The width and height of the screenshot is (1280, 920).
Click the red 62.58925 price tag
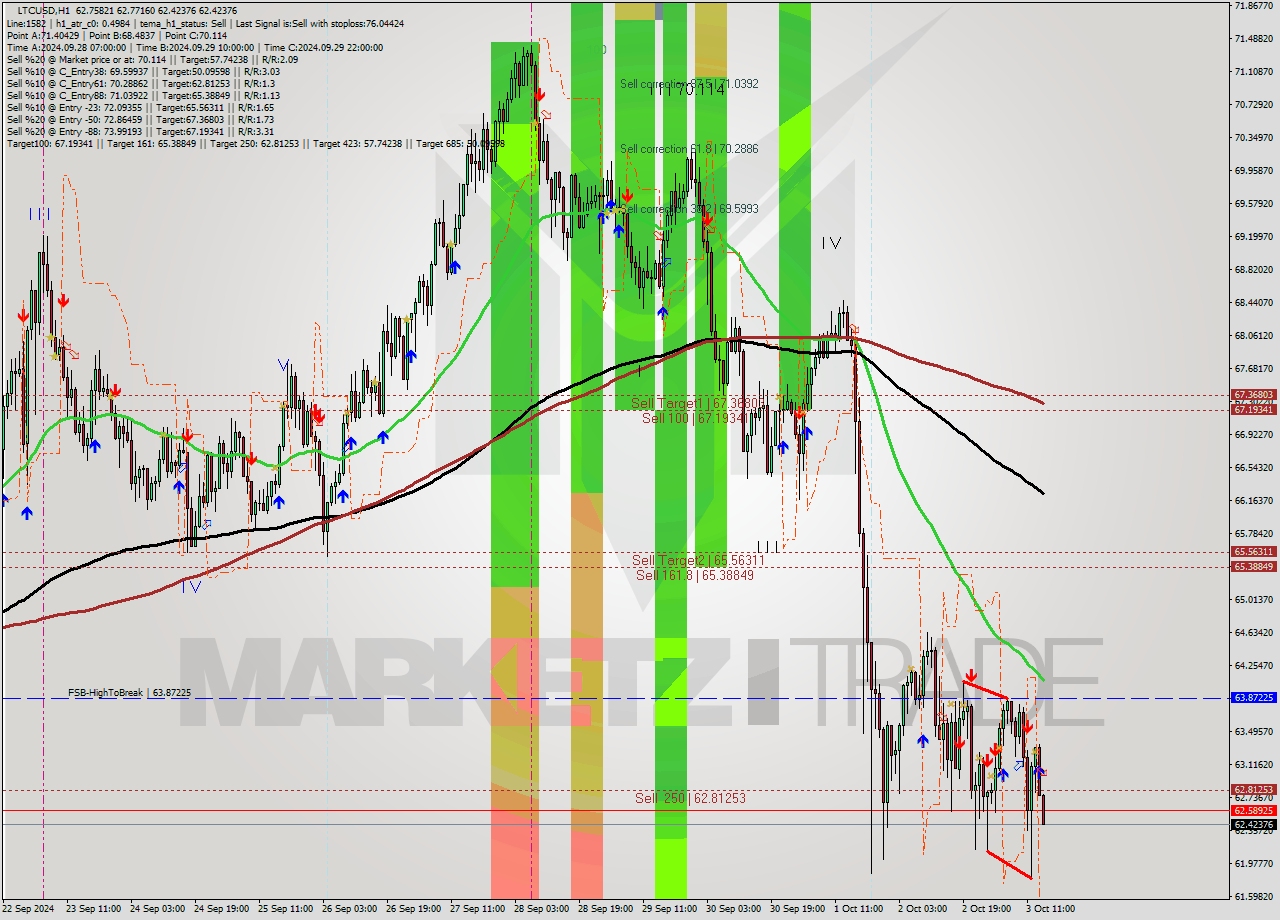1253,810
